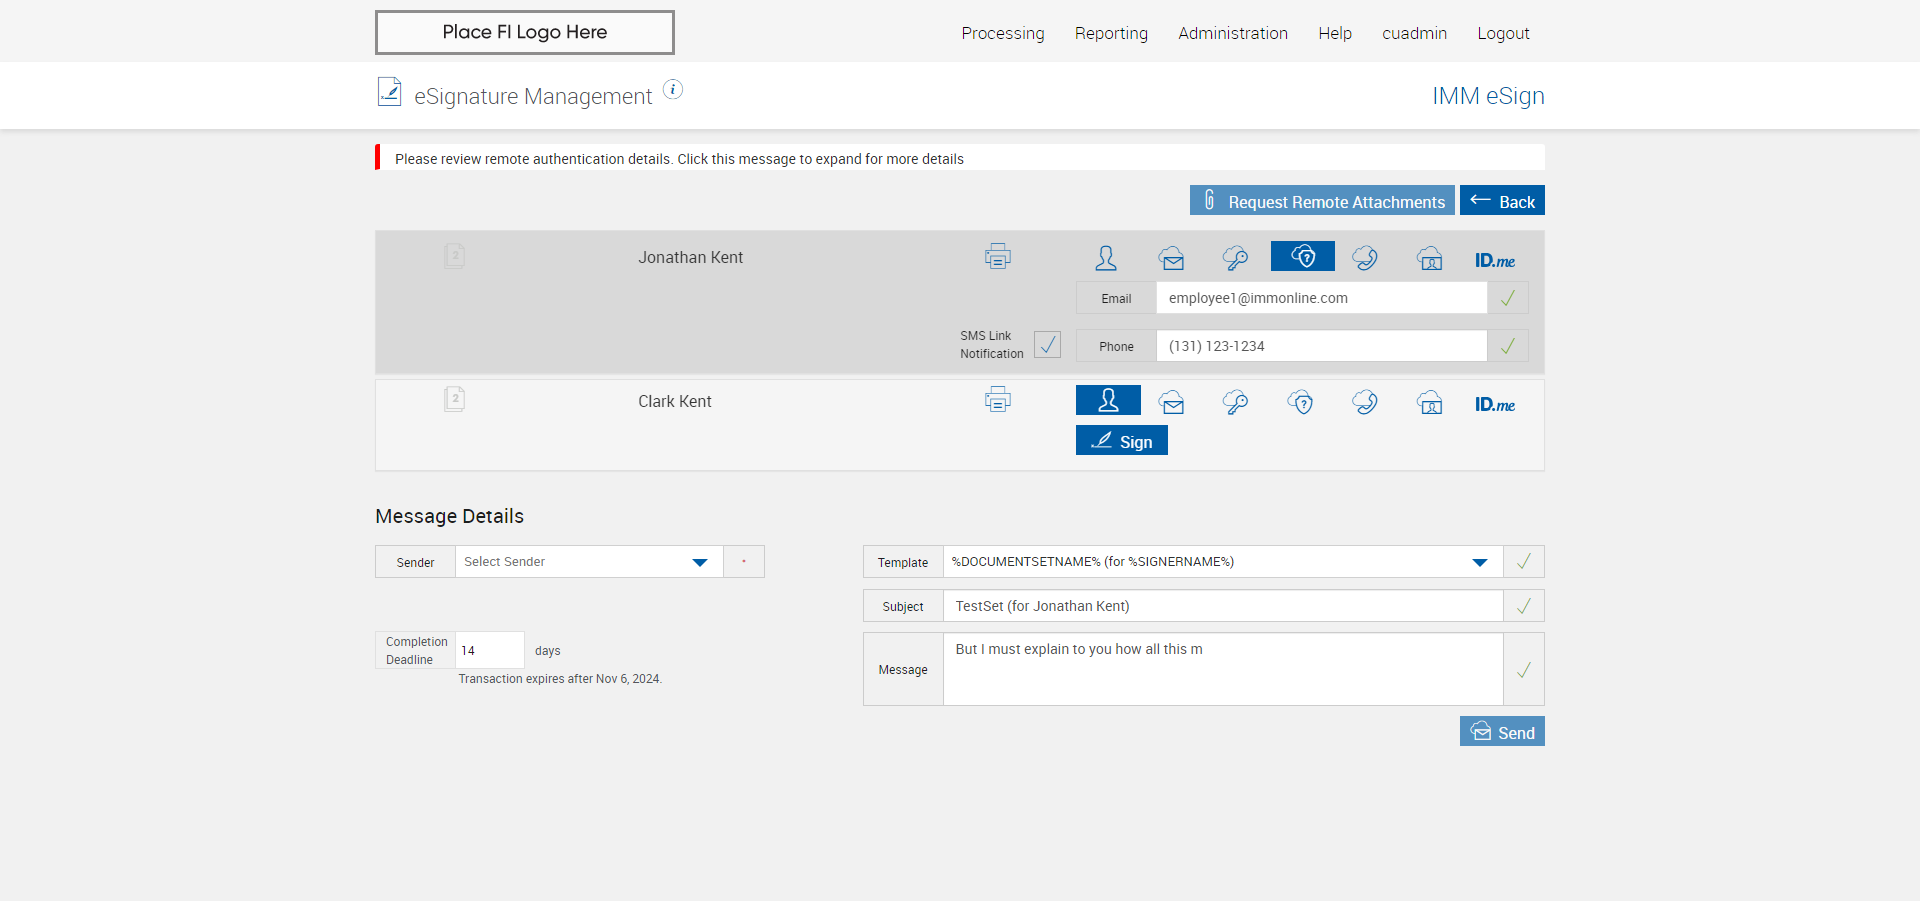Select photo ID verification for Clark Kent
Viewport: 1920px width, 901px height.
1430,402
